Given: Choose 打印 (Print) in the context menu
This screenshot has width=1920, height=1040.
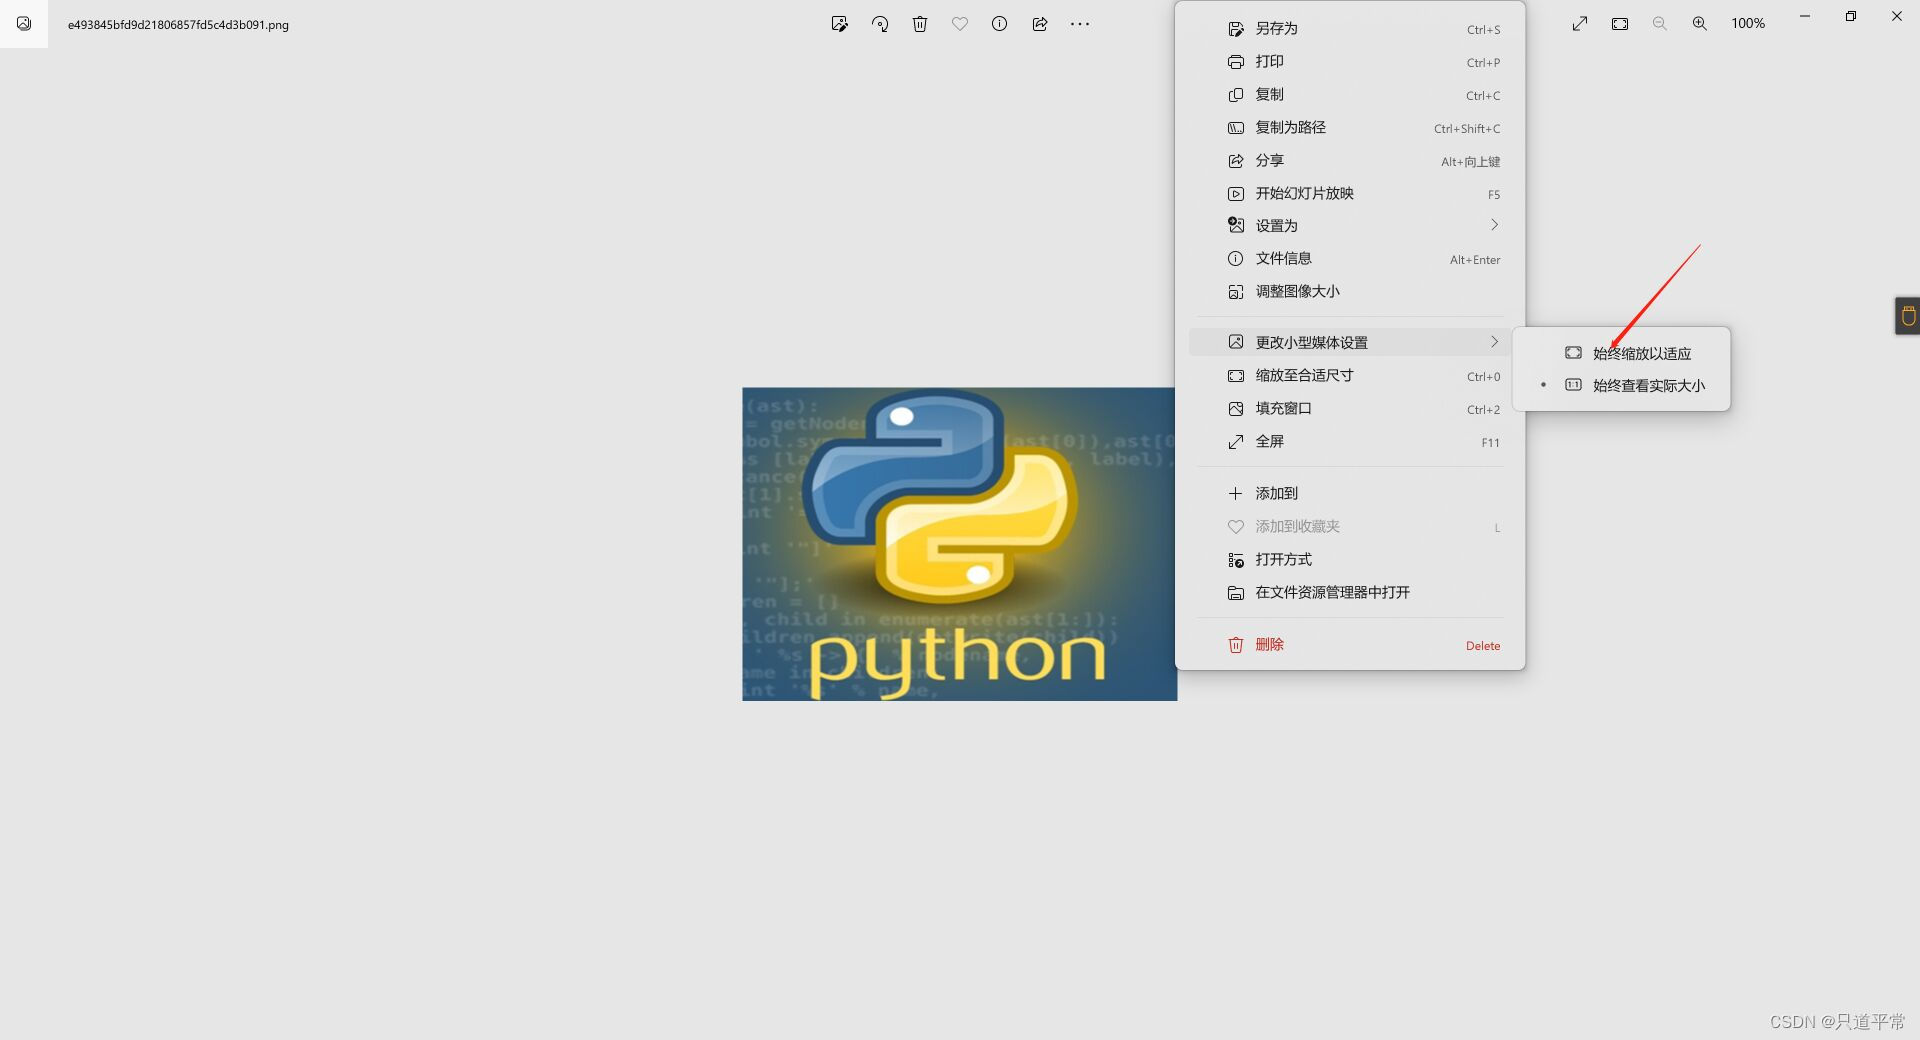Looking at the screenshot, I should pyautogui.click(x=1350, y=62).
